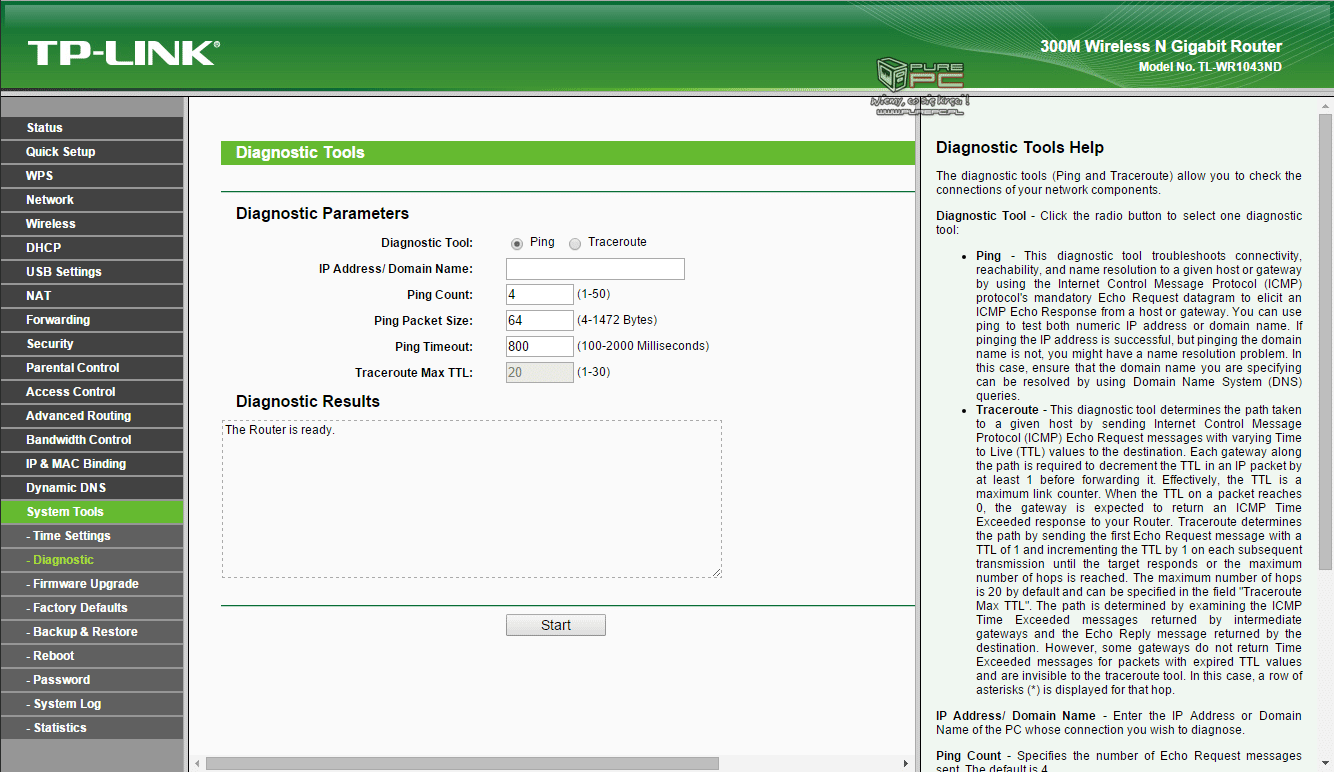This screenshot has height=772, width=1334.
Task: Click the Ping Packet Size field
Action: point(540,321)
